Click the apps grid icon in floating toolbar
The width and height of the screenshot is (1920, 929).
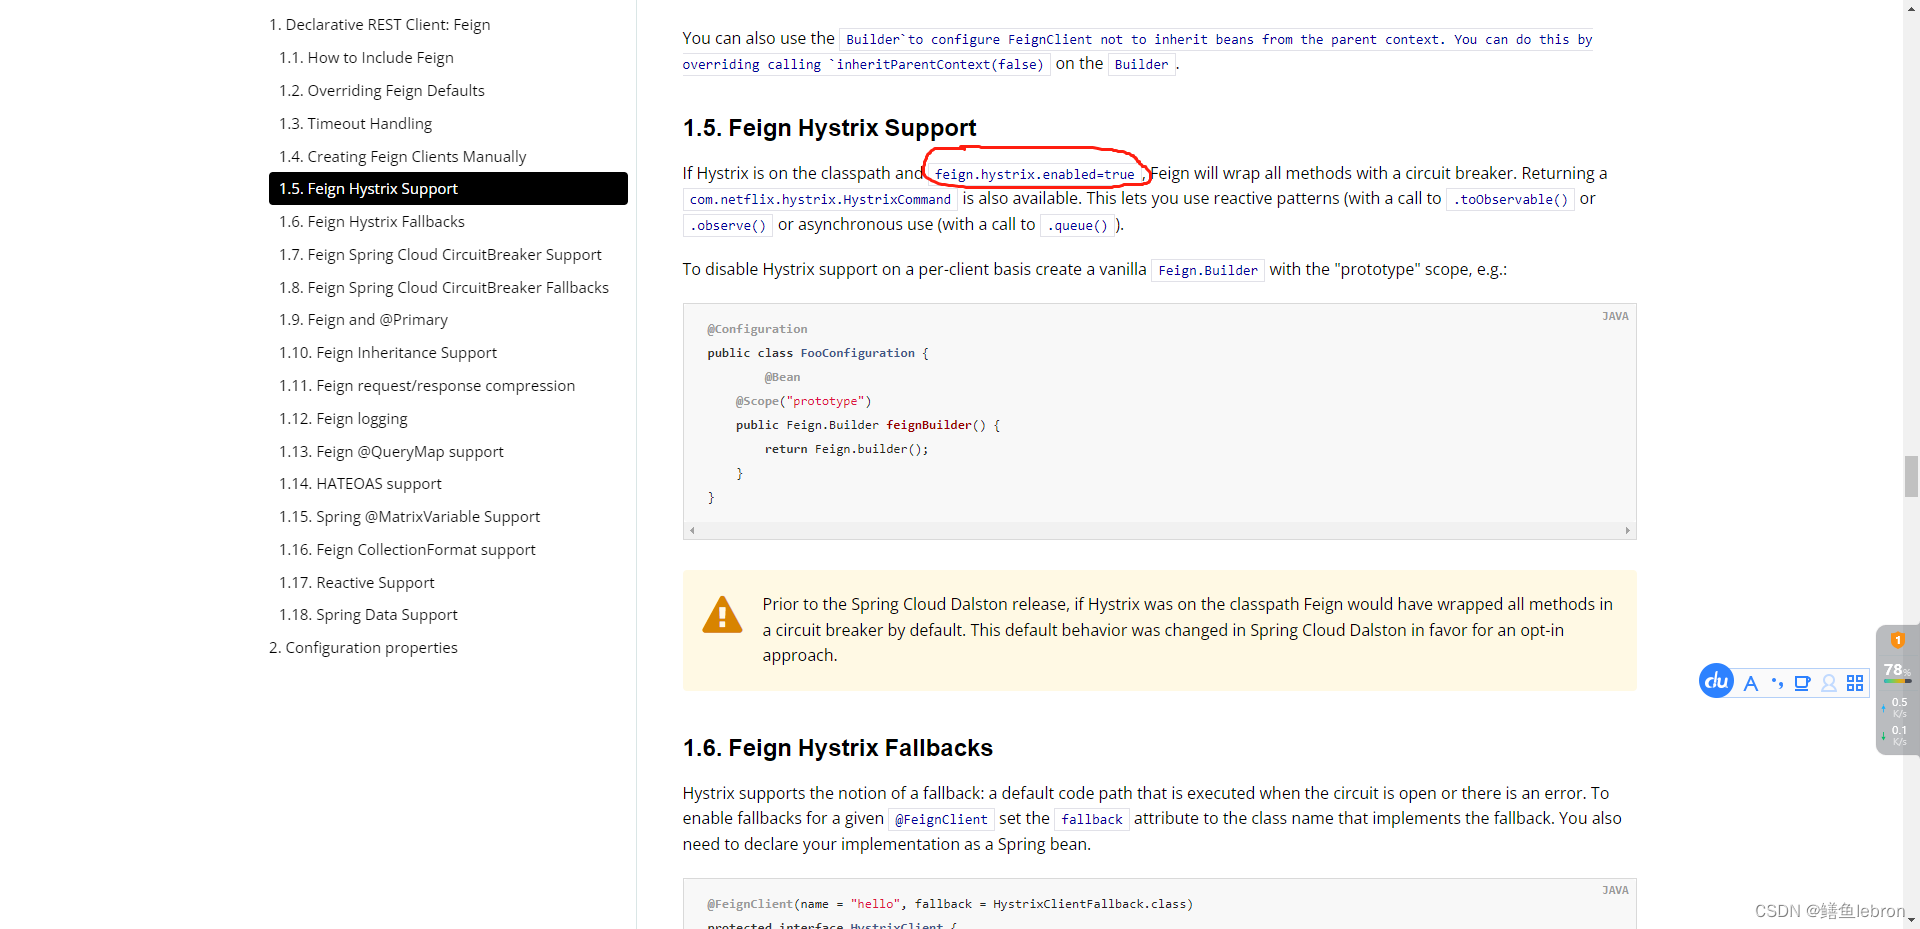click(1856, 683)
